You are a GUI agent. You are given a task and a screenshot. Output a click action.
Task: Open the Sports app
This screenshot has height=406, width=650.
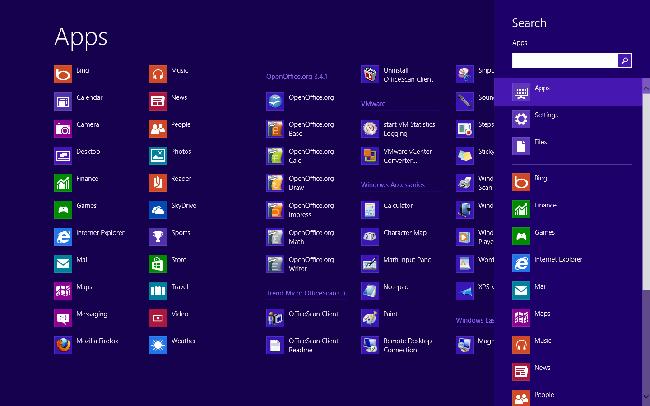(x=158, y=237)
